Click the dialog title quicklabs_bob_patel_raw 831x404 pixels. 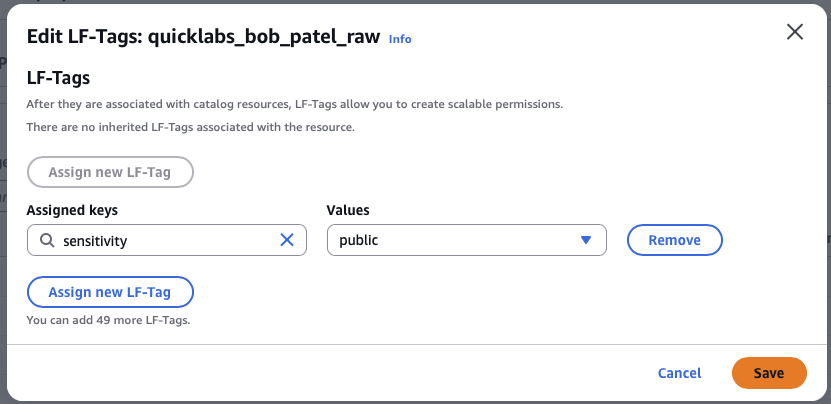coord(204,37)
